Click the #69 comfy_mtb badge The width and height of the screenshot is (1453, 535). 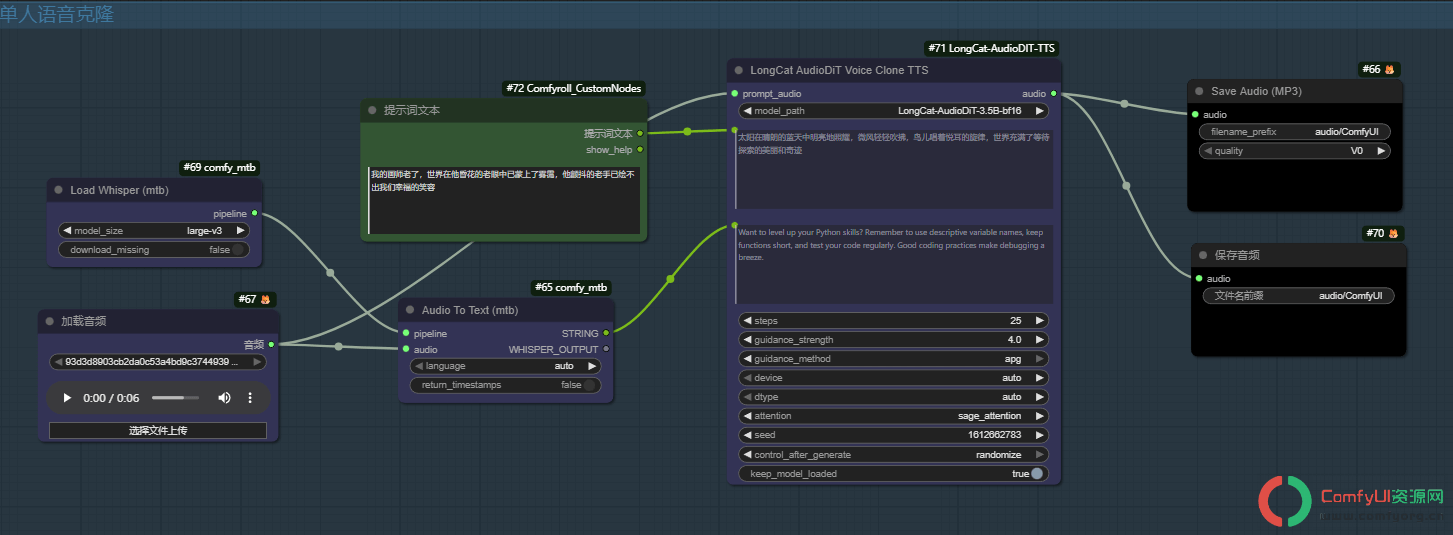click(220, 168)
